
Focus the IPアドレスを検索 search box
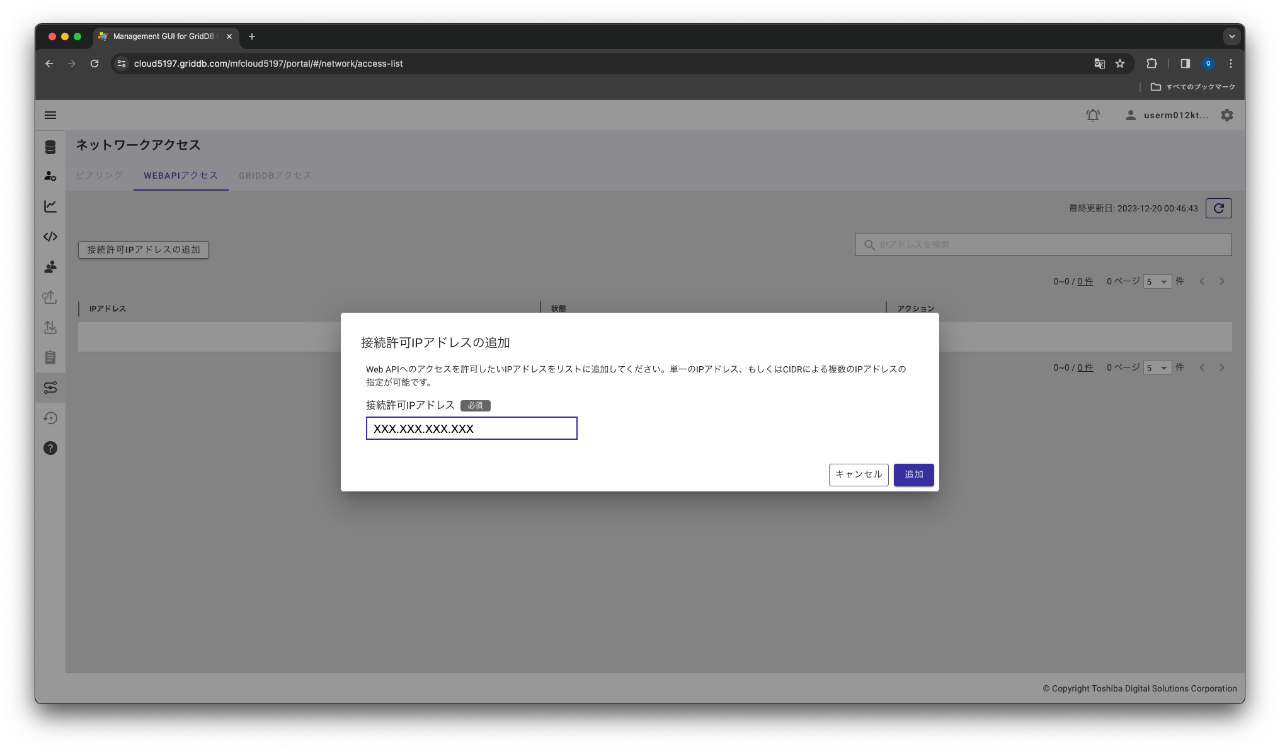[x=1043, y=244]
